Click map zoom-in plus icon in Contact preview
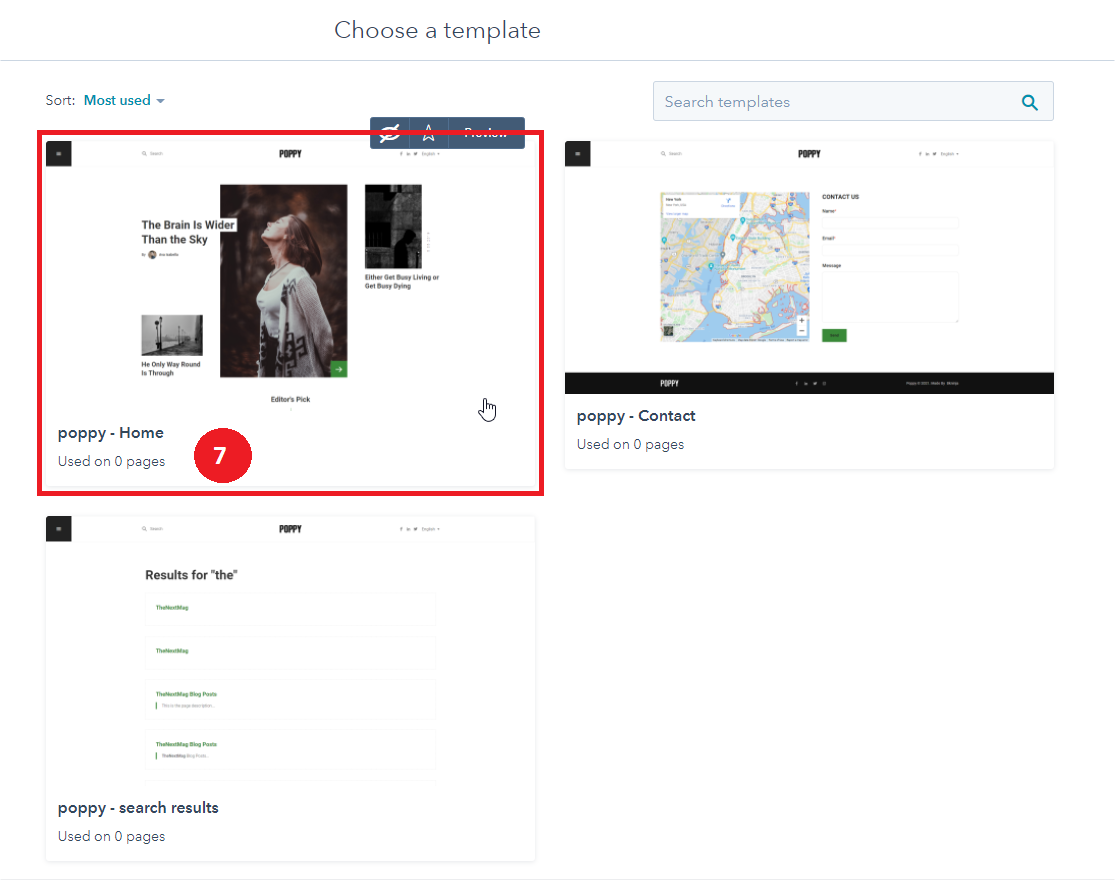 point(801,321)
